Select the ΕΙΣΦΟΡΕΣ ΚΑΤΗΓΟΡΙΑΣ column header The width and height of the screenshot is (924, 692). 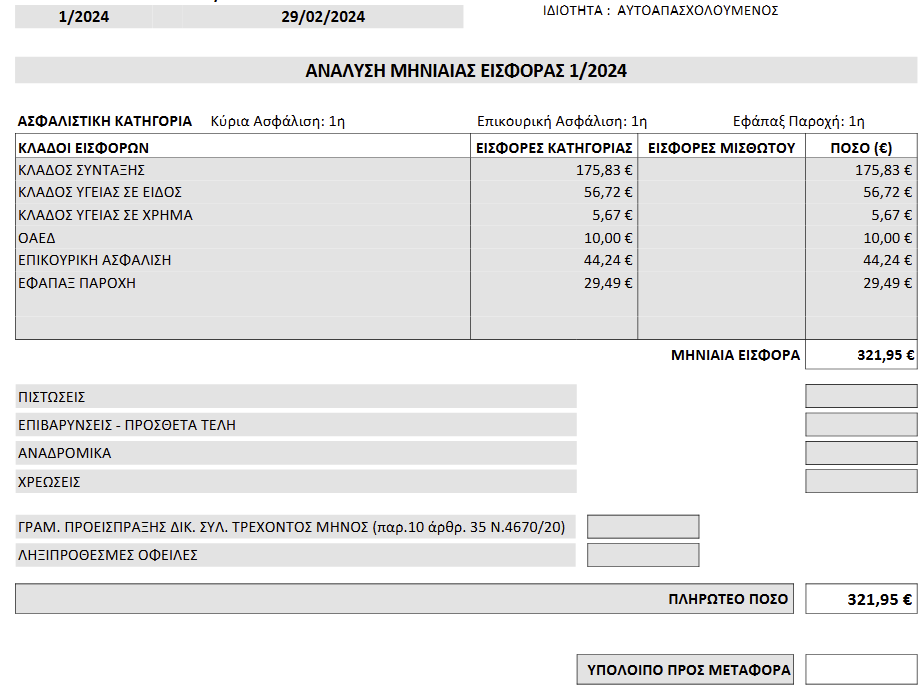point(554,147)
